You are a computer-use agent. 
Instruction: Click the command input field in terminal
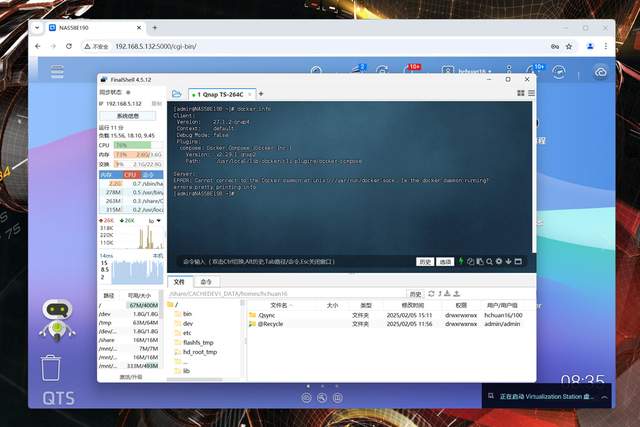pyautogui.click(x=294, y=262)
